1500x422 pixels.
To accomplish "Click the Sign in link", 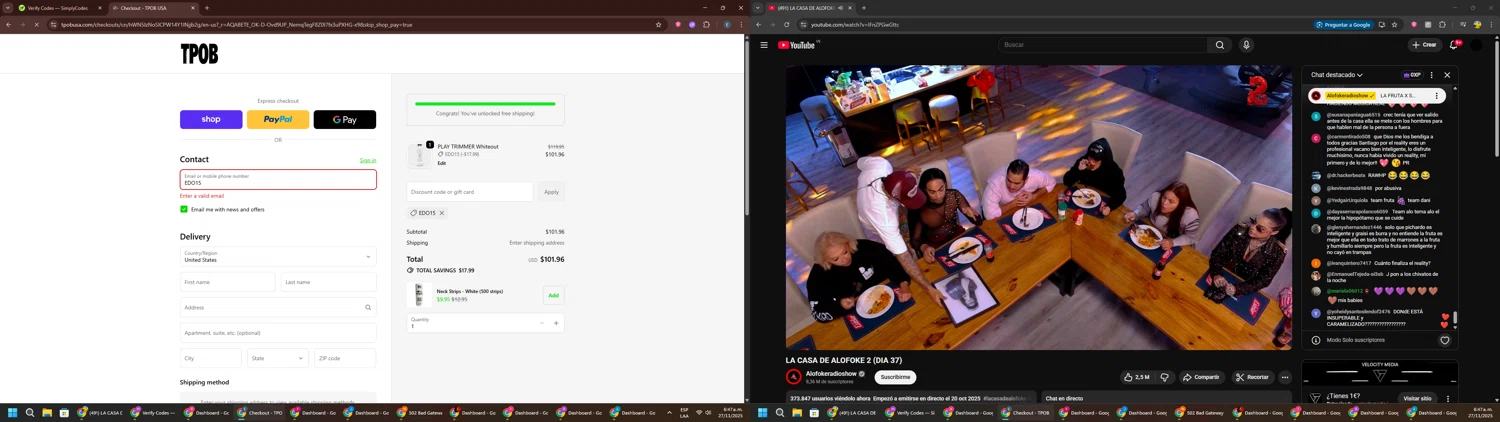I will [368, 160].
